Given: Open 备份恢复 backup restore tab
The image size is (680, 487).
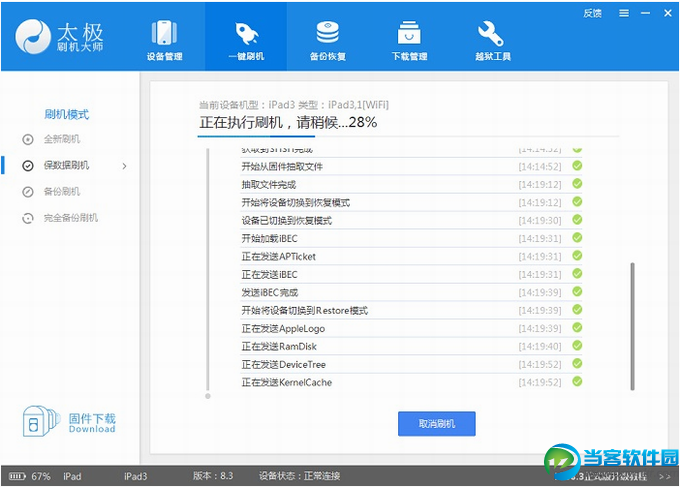Looking at the screenshot, I should tap(327, 40).
